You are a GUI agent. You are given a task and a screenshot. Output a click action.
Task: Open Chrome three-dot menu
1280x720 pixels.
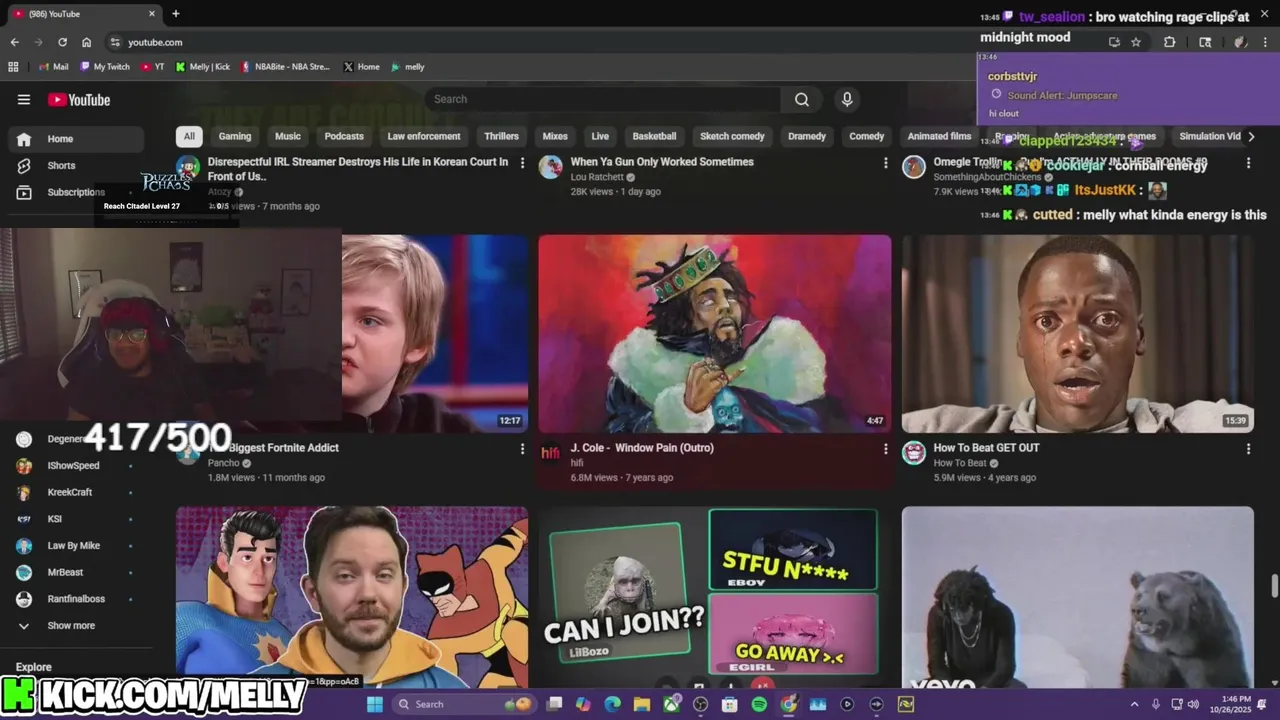coord(1265,42)
